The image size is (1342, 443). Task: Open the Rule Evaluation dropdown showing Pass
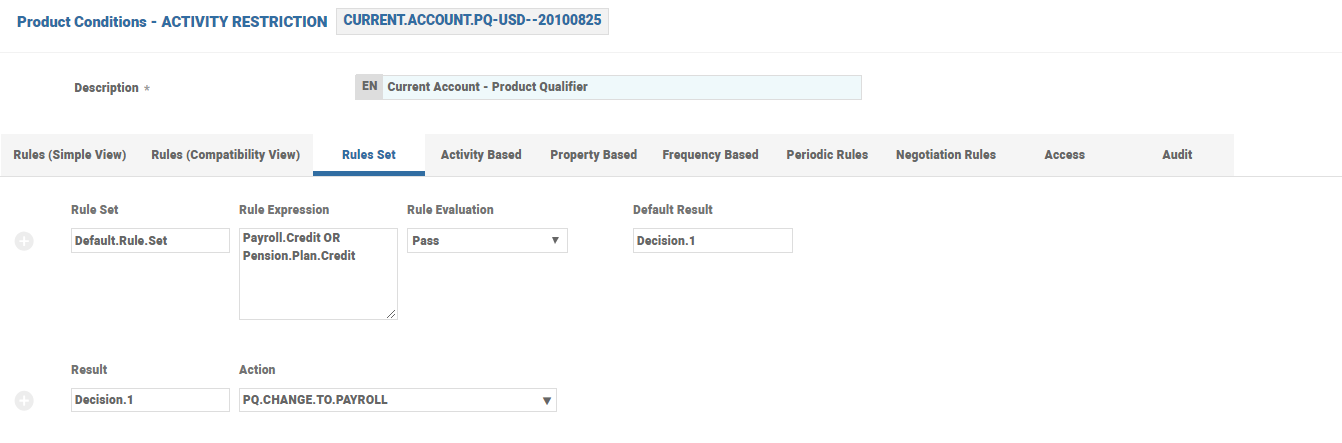click(487, 241)
